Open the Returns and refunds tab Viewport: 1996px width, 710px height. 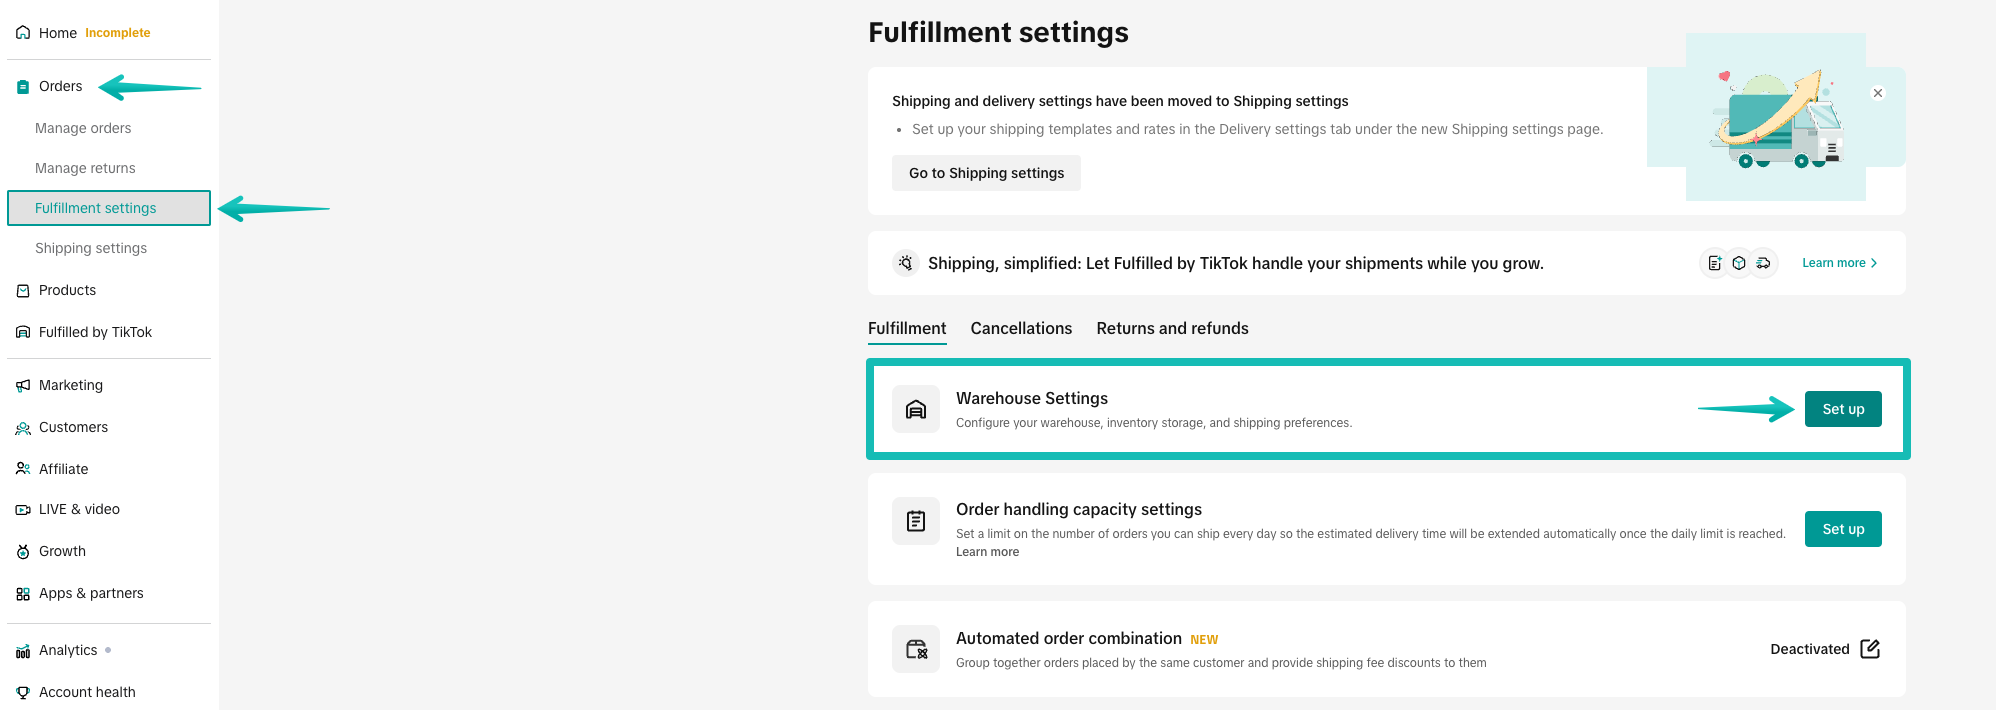1172,328
